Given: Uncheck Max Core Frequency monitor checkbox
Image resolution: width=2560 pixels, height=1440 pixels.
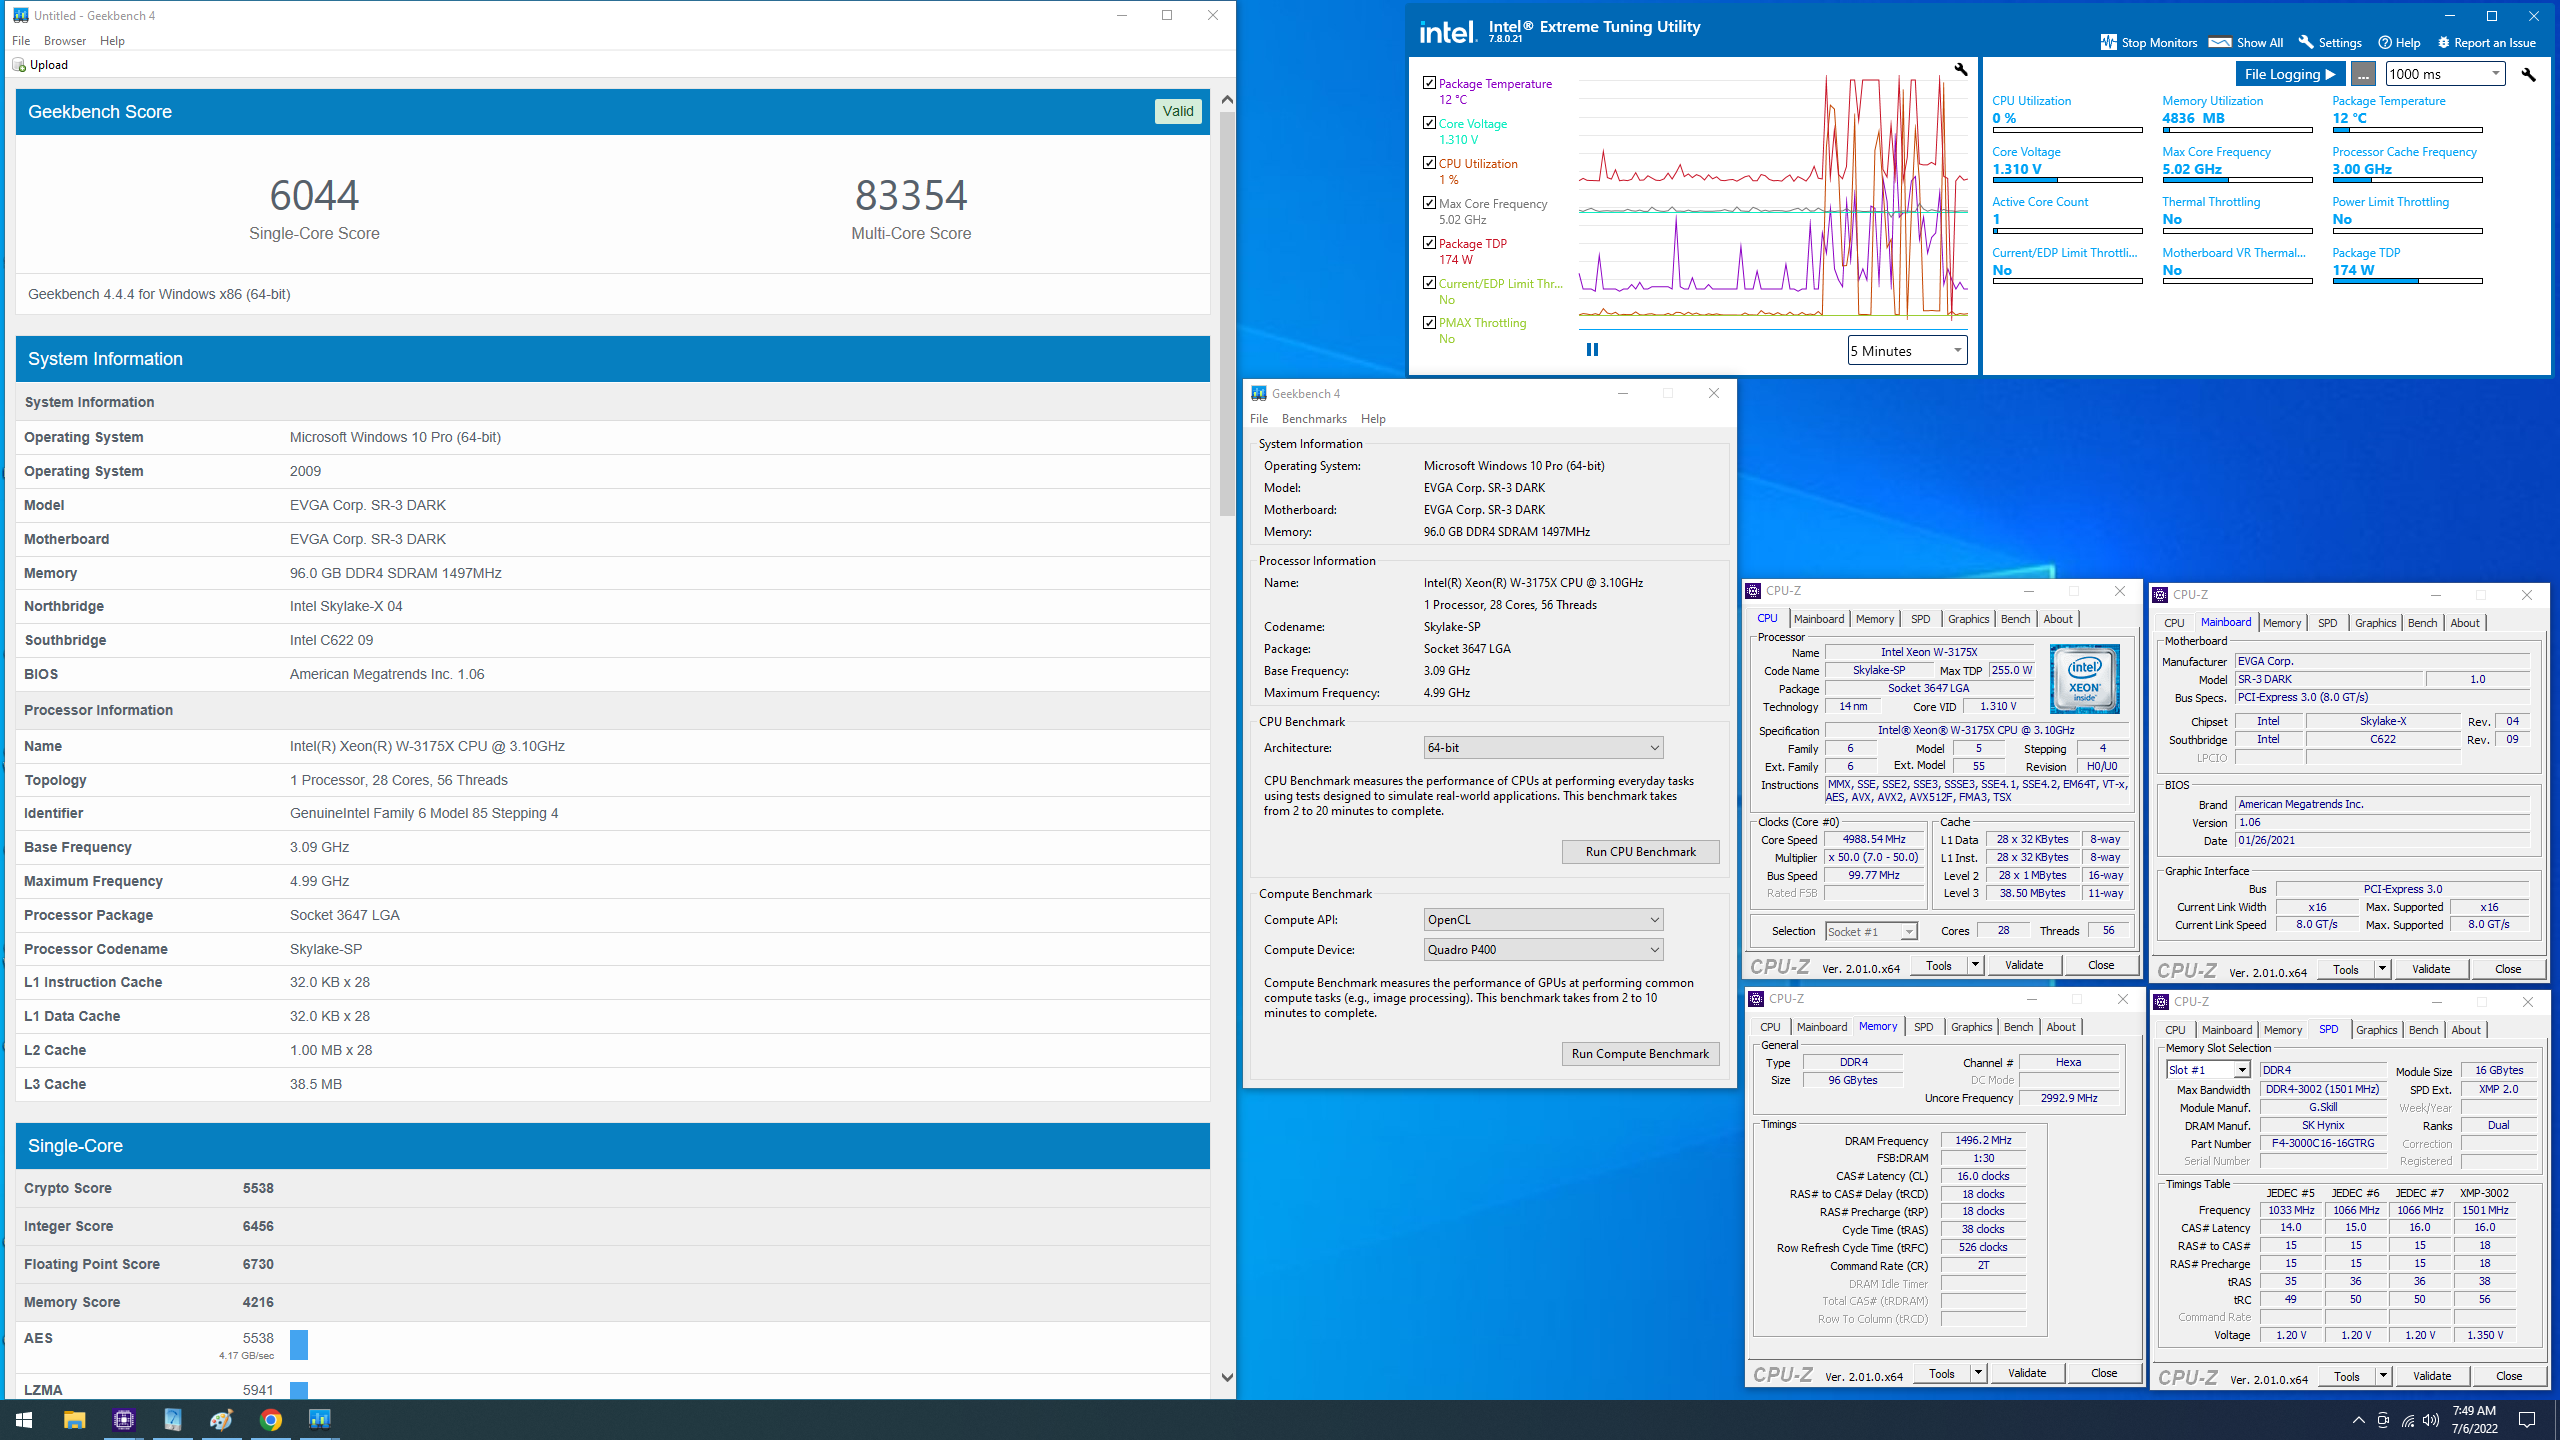Looking at the screenshot, I should 1429,203.
